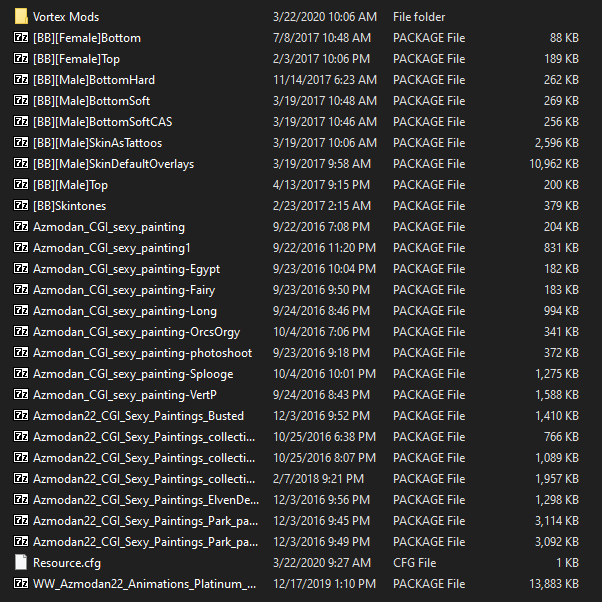
Task: Select the file name [BB][Male]SkinAsTattoos
Action: pyautogui.click(x=98, y=143)
